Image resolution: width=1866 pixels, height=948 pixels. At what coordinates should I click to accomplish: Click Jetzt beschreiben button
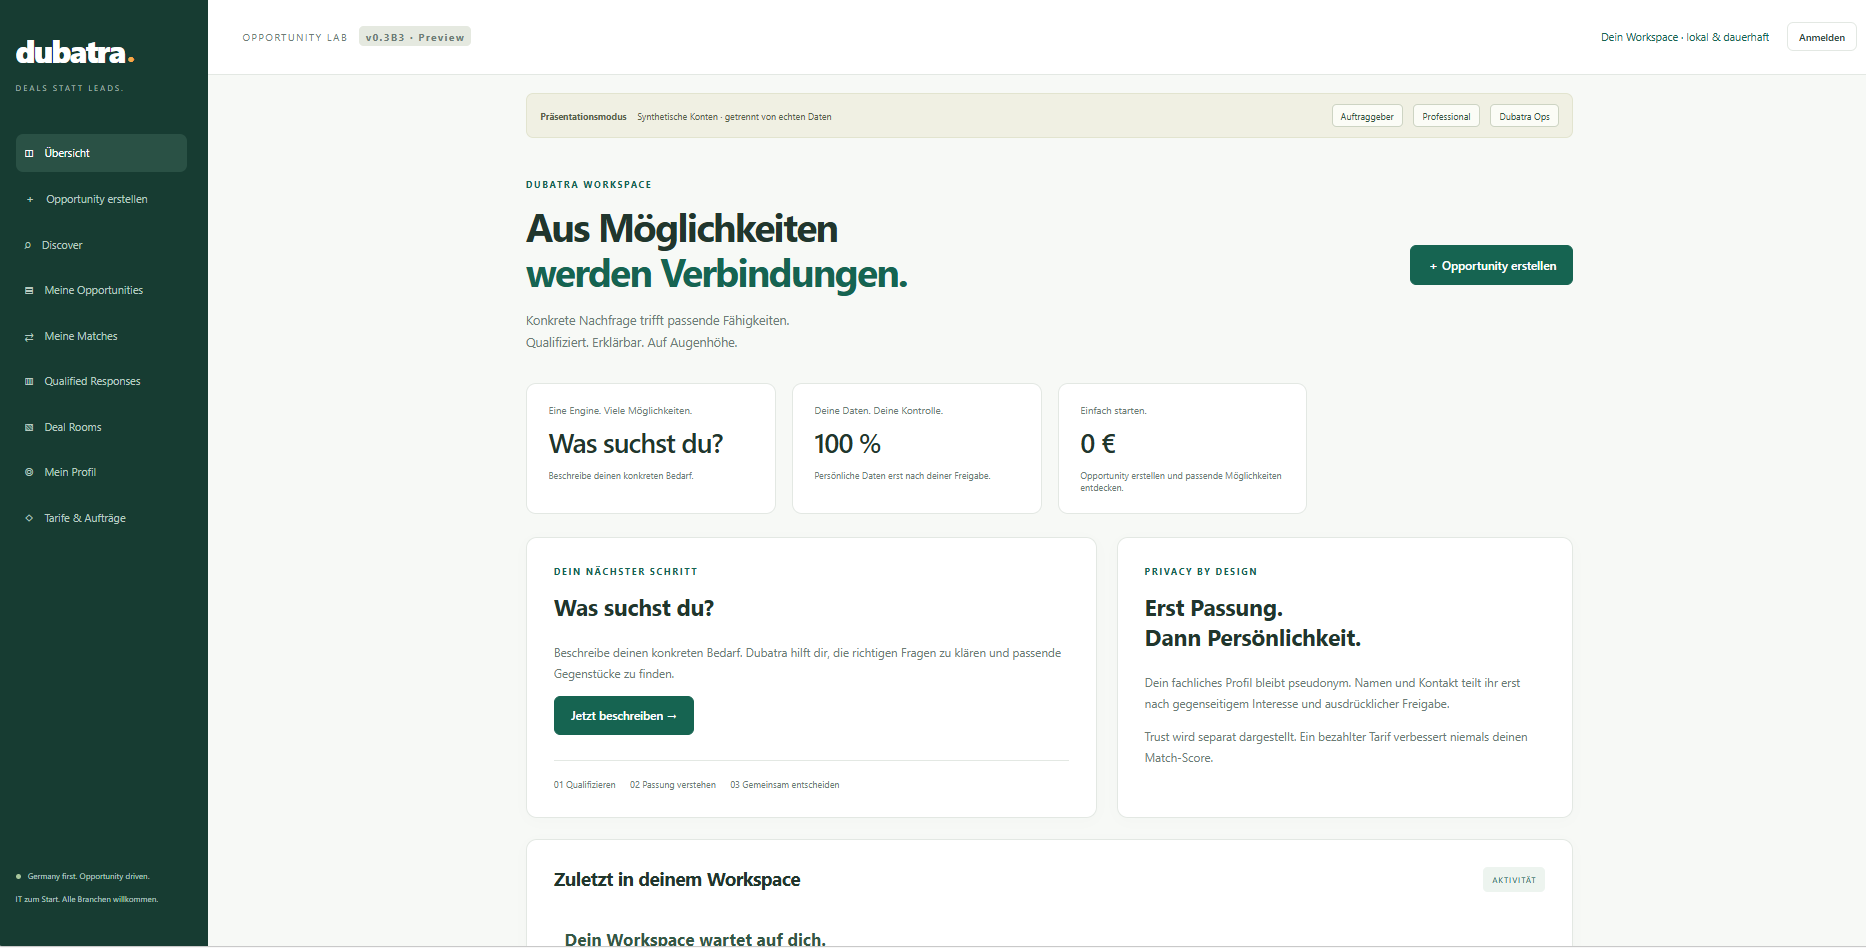624,716
